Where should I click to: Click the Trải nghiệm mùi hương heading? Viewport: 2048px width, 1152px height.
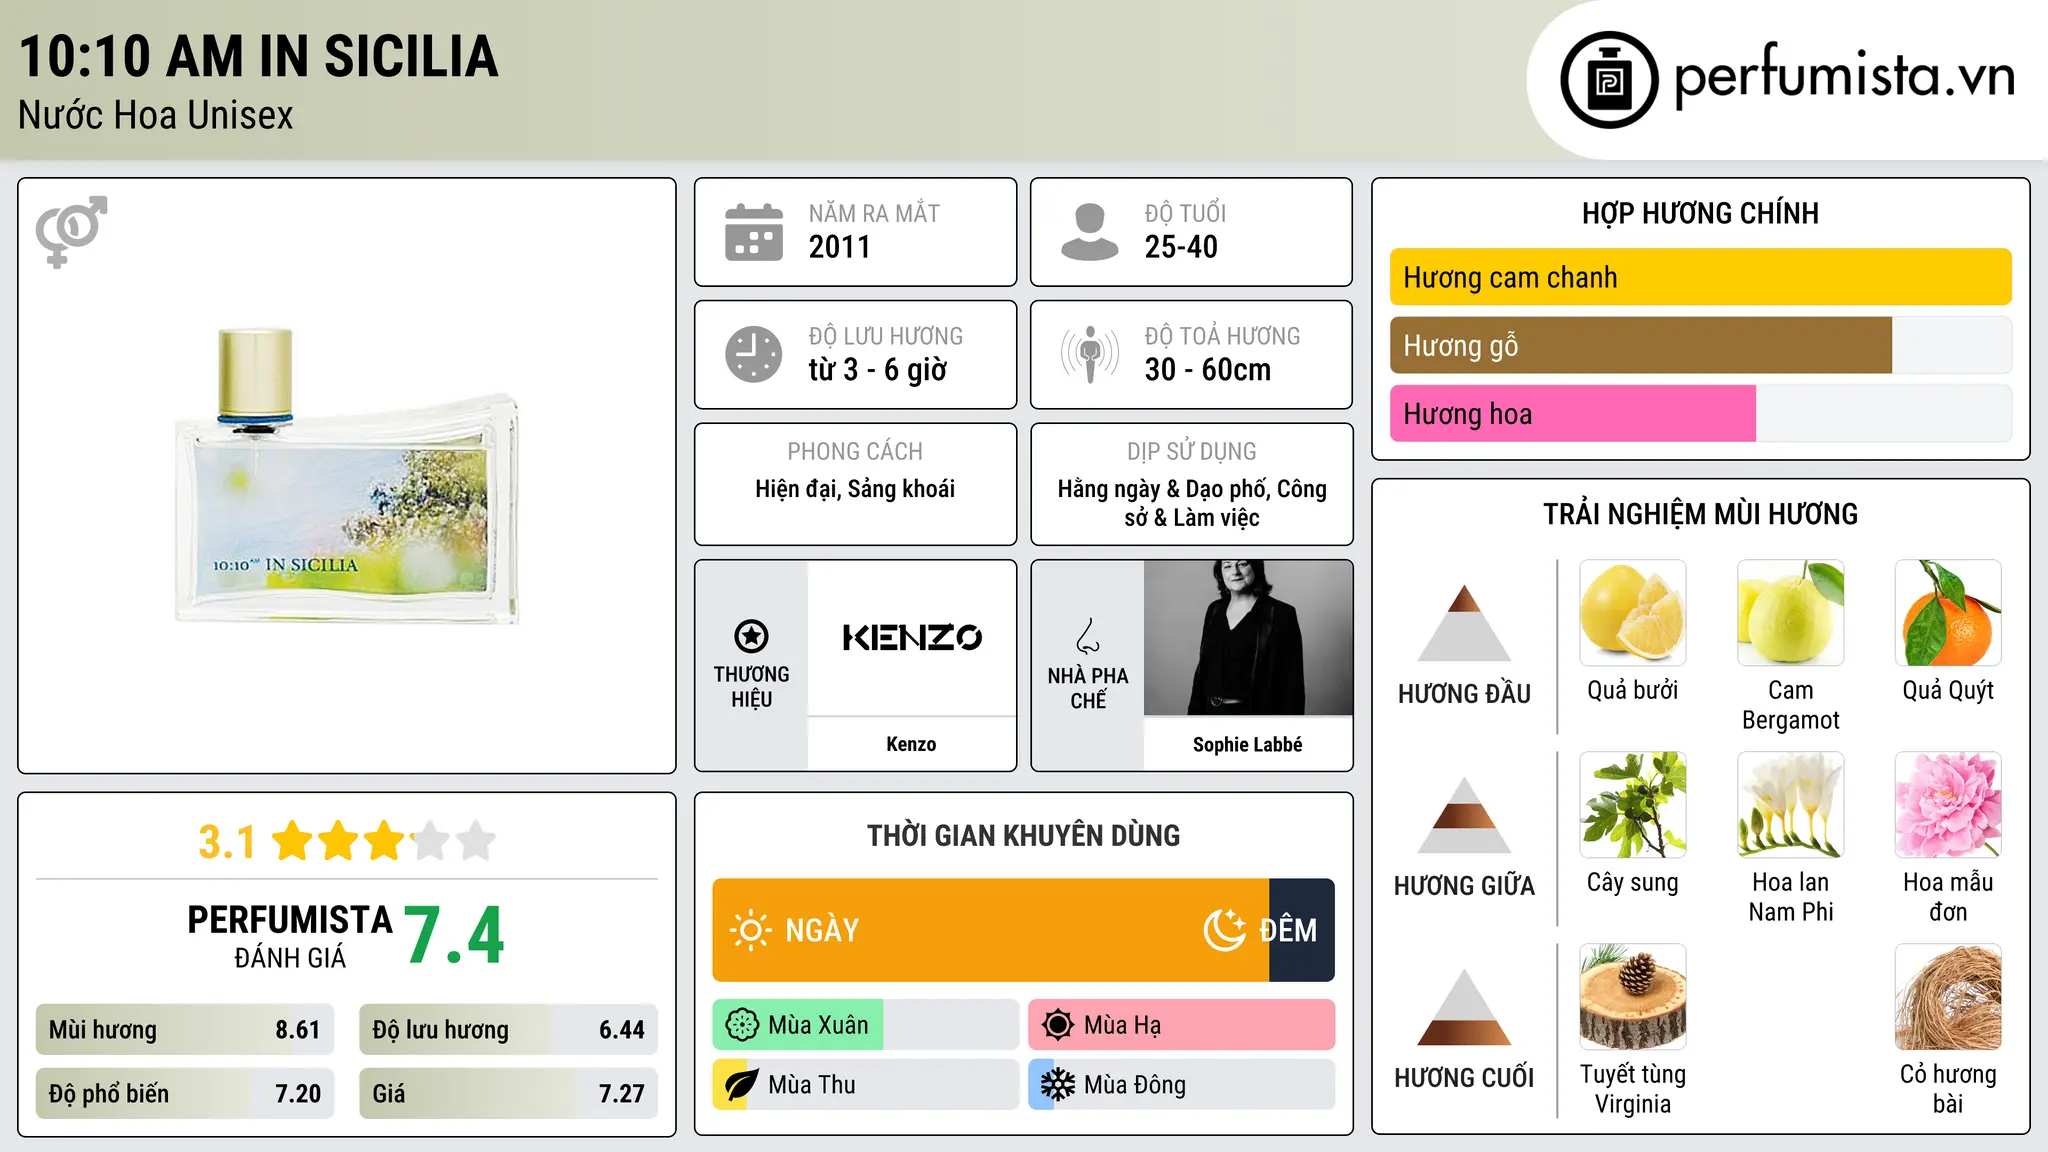(x=1700, y=514)
